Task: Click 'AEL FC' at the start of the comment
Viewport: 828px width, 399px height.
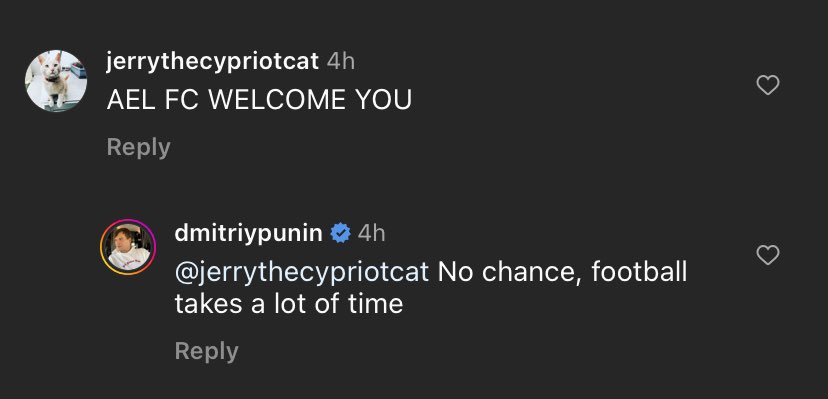Action: [153, 100]
